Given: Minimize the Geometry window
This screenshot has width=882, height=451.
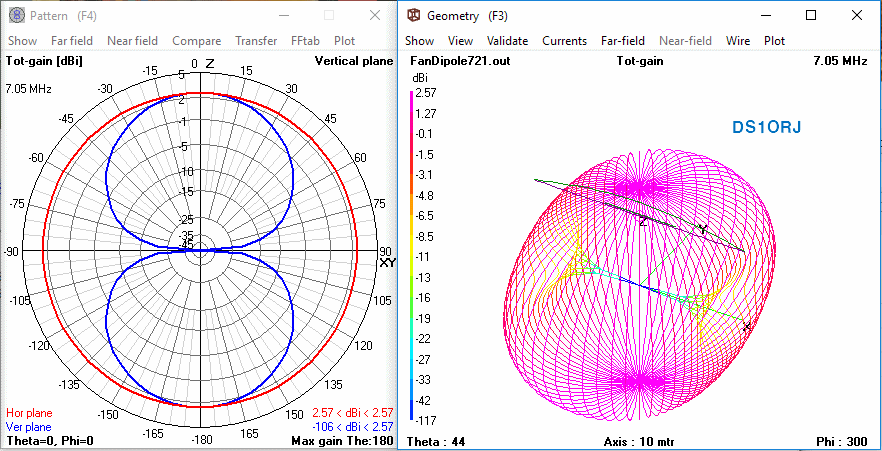Looking at the screenshot, I should click(x=766, y=16).
